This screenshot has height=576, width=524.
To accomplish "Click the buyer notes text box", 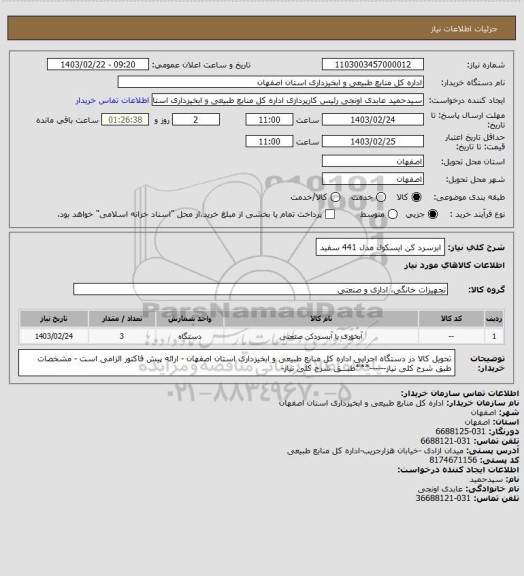I will click(x=237, y=363).
